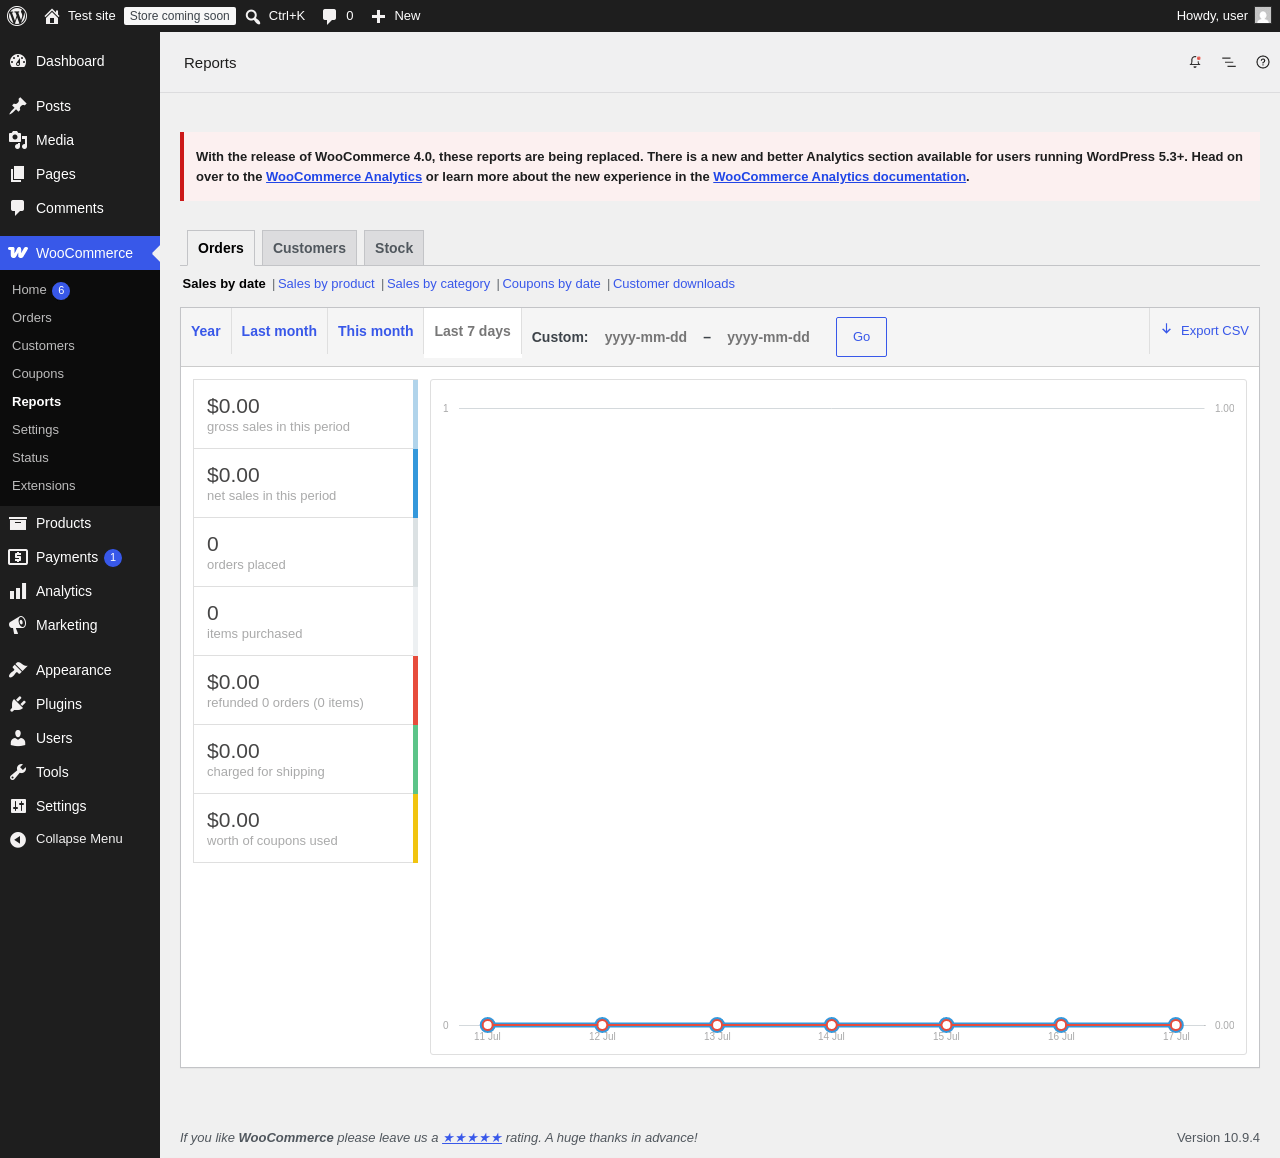This screenshot has width=1280, height=1158.
Task: Click the Payments dollar icon
Action: point(18,557)
